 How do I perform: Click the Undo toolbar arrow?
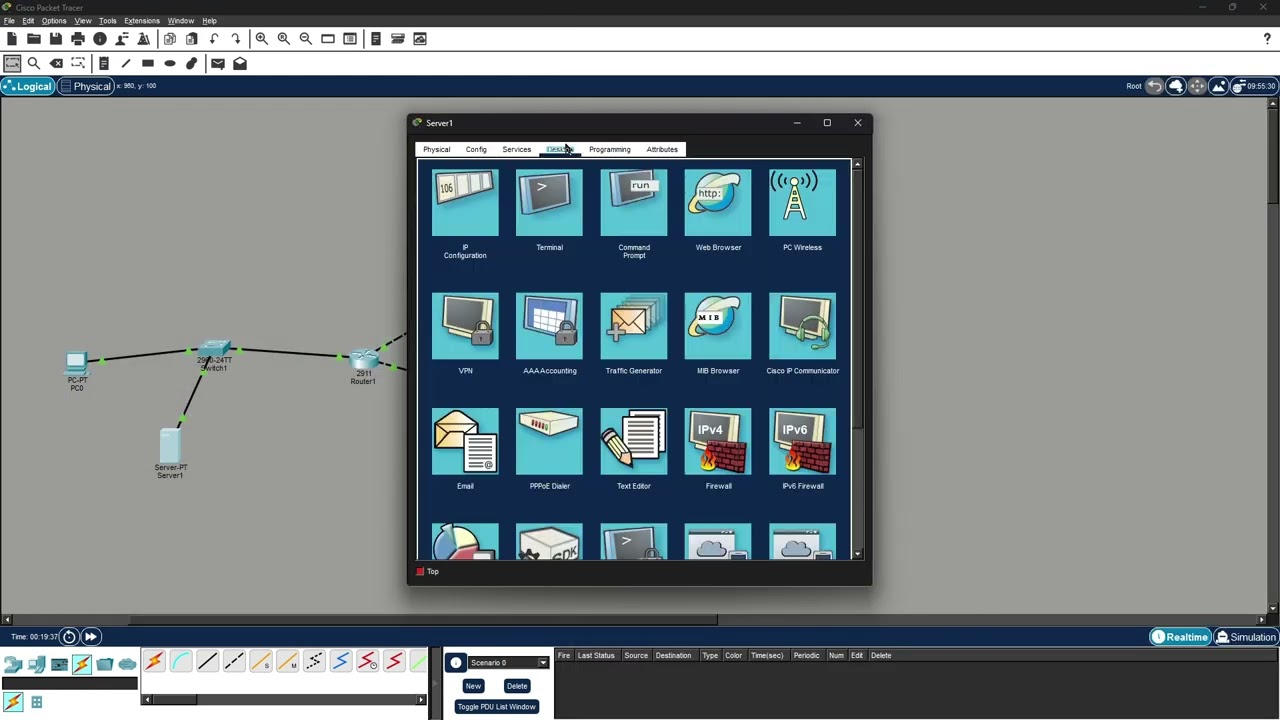point(214,39)
